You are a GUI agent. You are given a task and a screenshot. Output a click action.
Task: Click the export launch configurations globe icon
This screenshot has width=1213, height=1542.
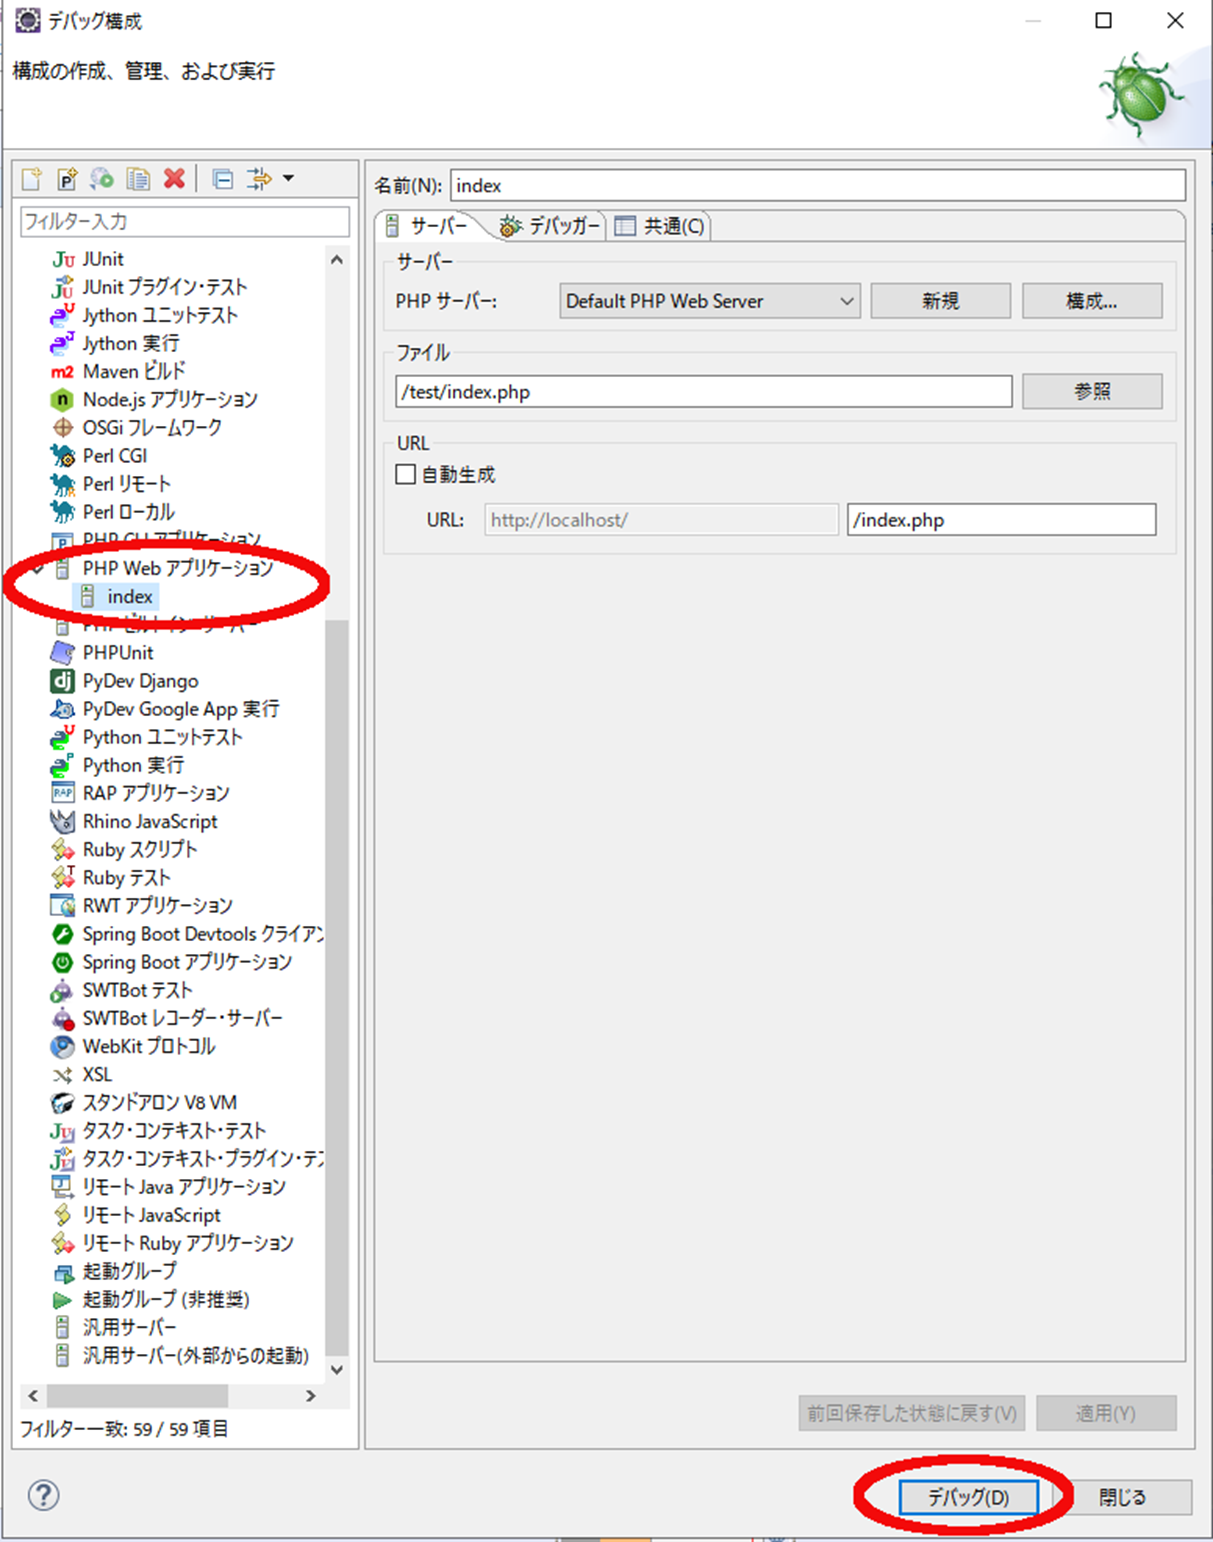pyautogui.click(x=100, y=179)
